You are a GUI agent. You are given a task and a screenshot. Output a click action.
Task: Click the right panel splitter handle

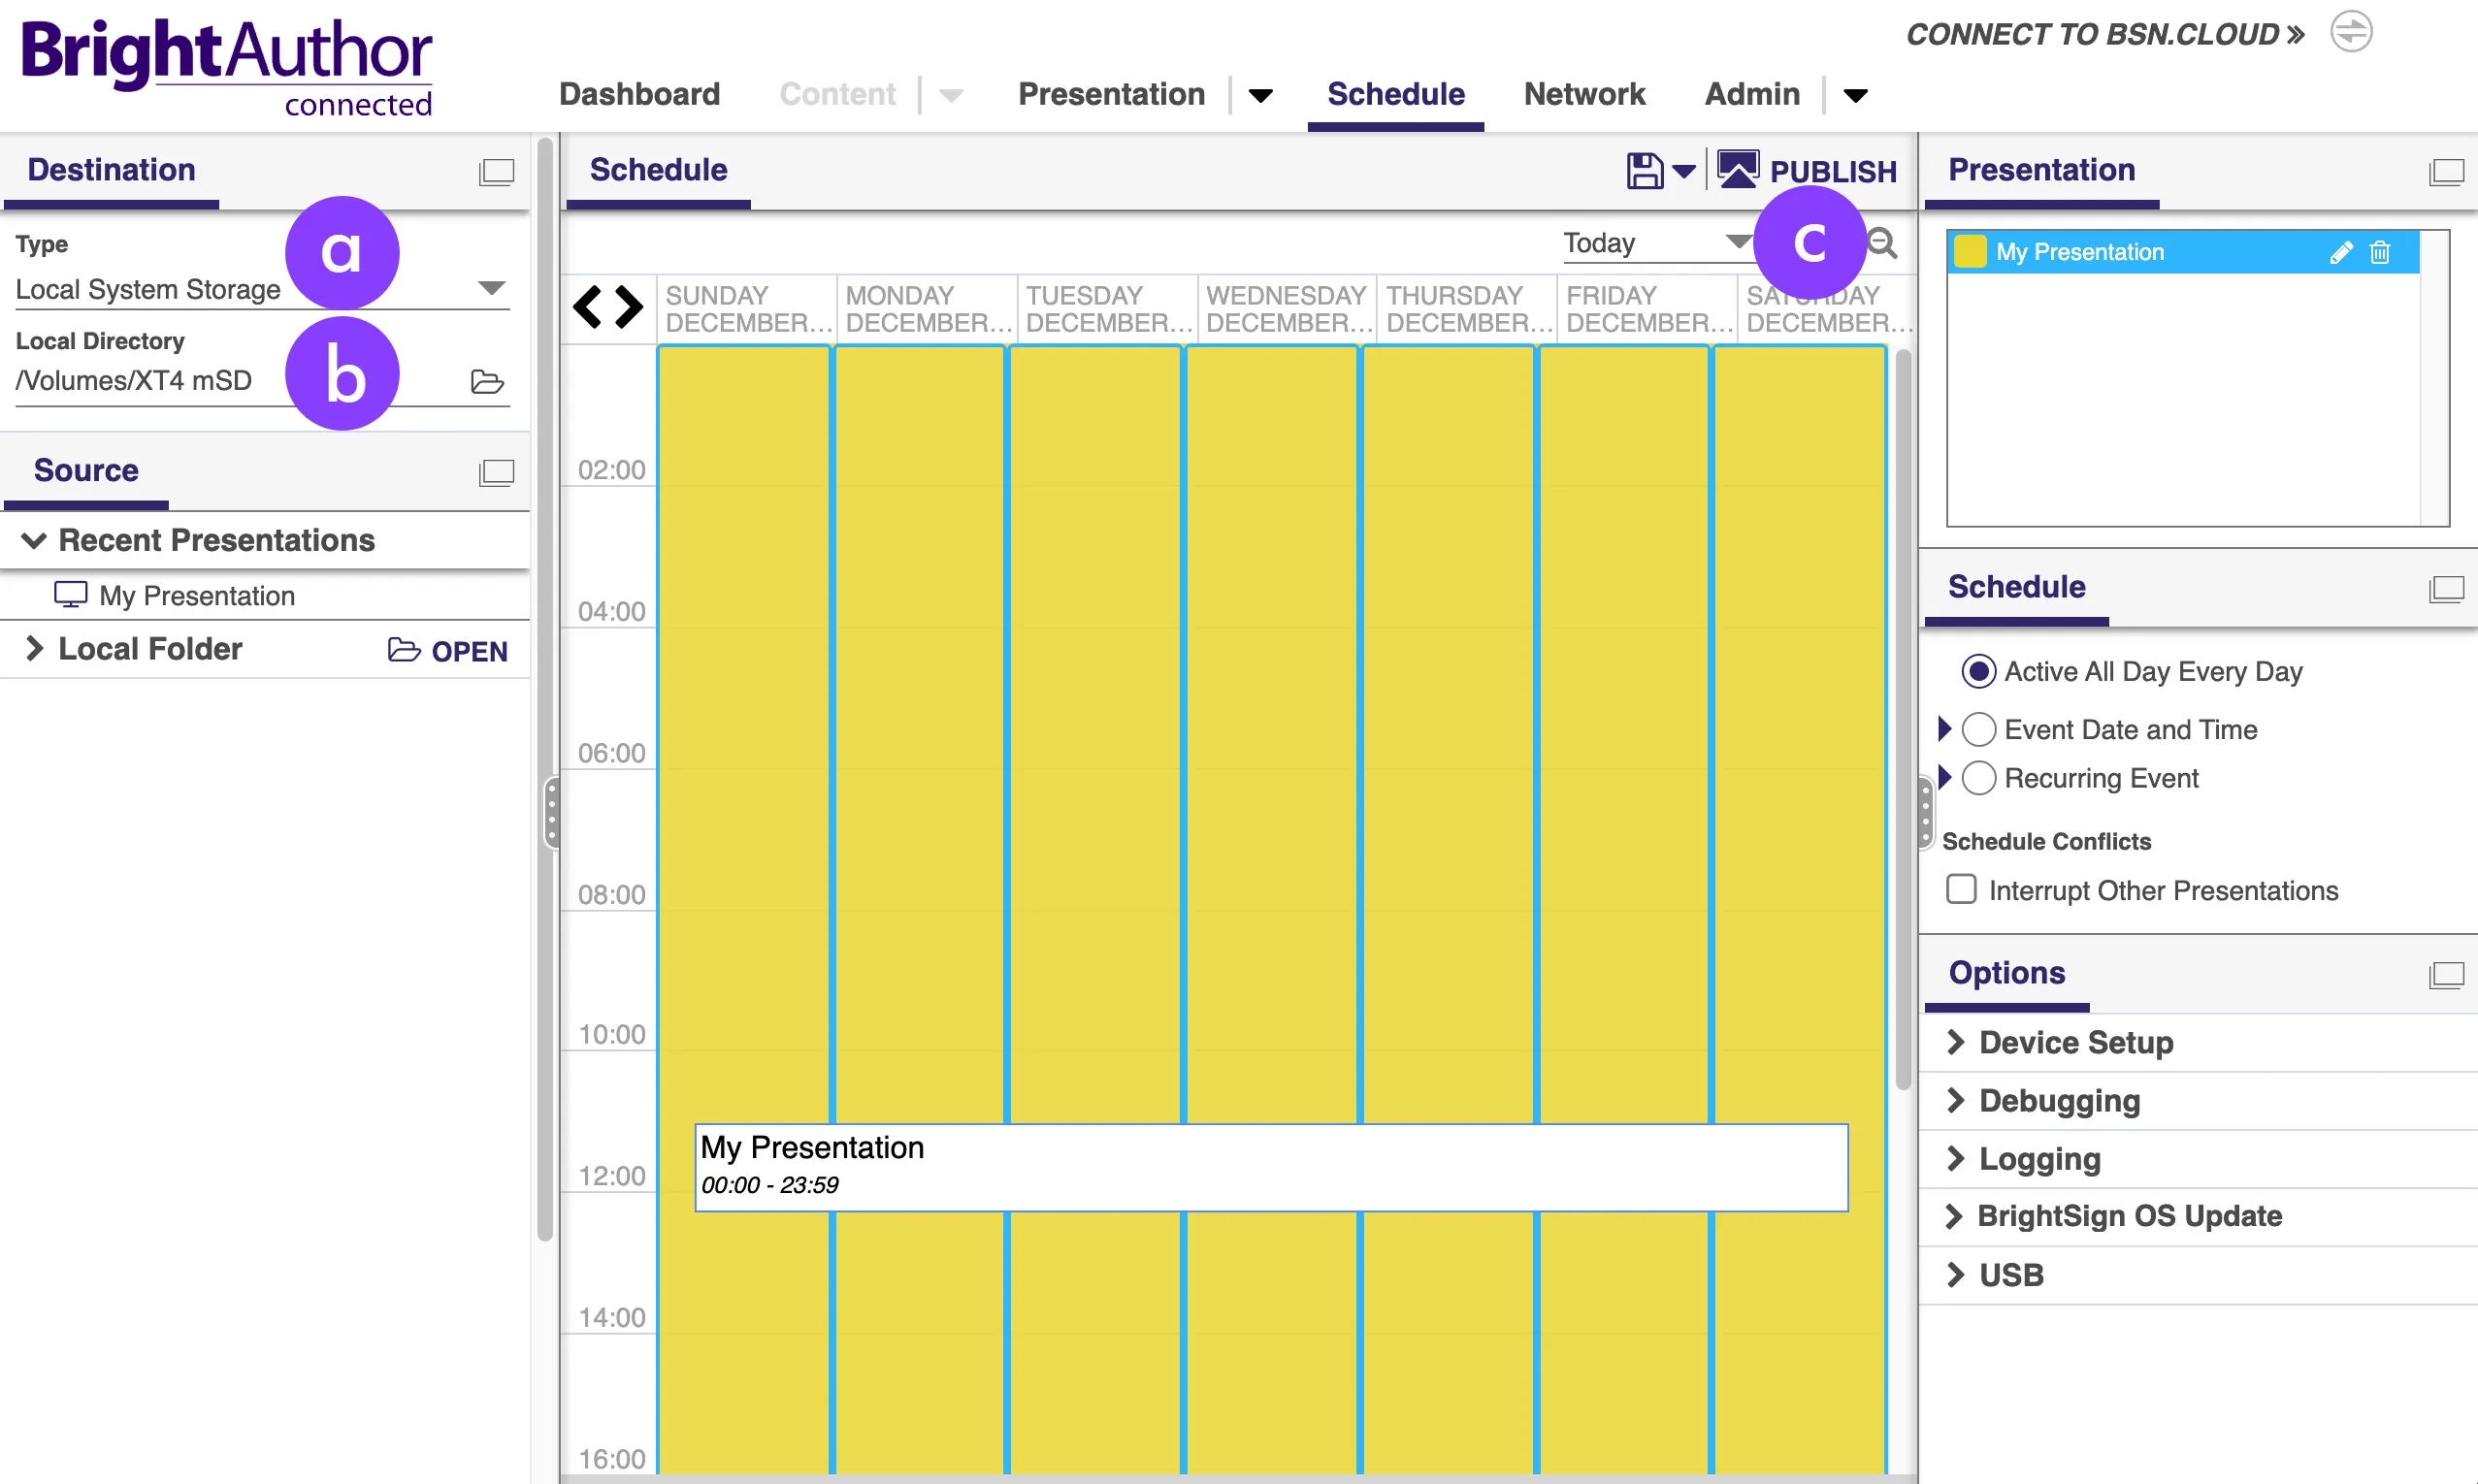tap(1926, 812)
